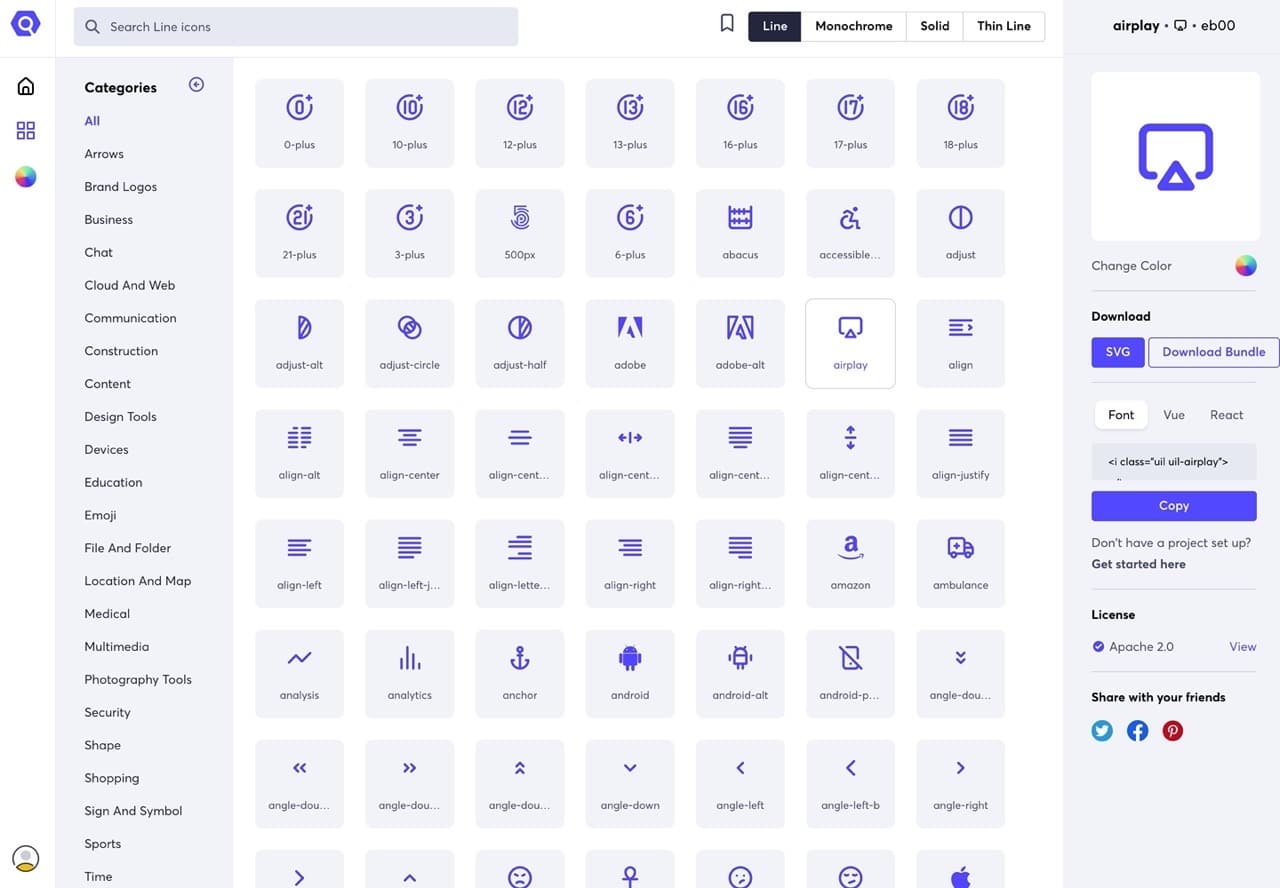Switch to Line icon style
The width and height of the screenshot is (1280, 888).
775,26
